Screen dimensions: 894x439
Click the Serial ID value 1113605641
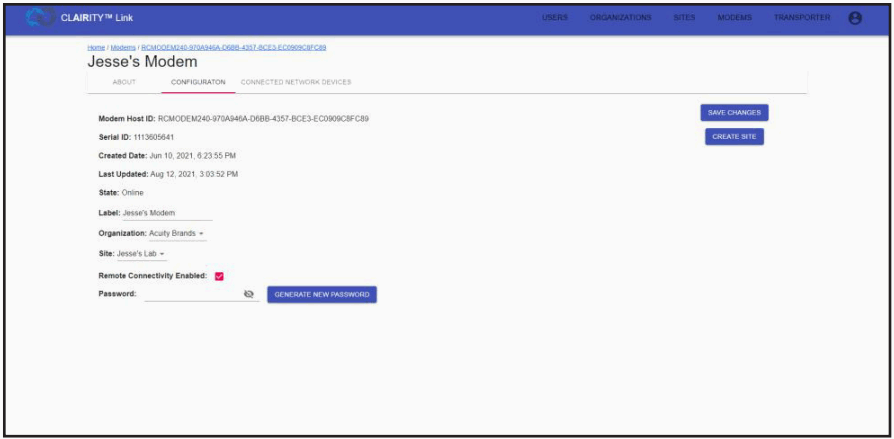point(154,137)
